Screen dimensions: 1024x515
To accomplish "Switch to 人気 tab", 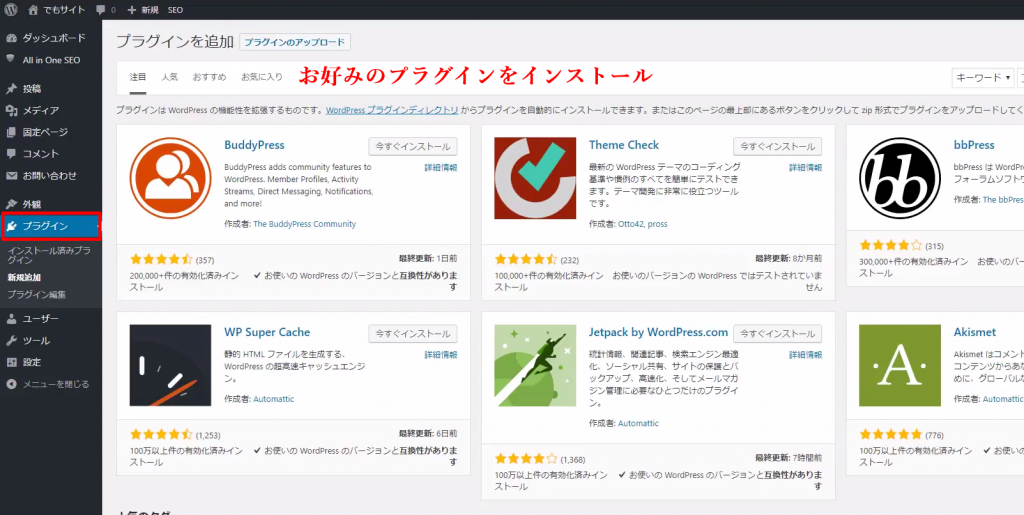I will [170, 77].
